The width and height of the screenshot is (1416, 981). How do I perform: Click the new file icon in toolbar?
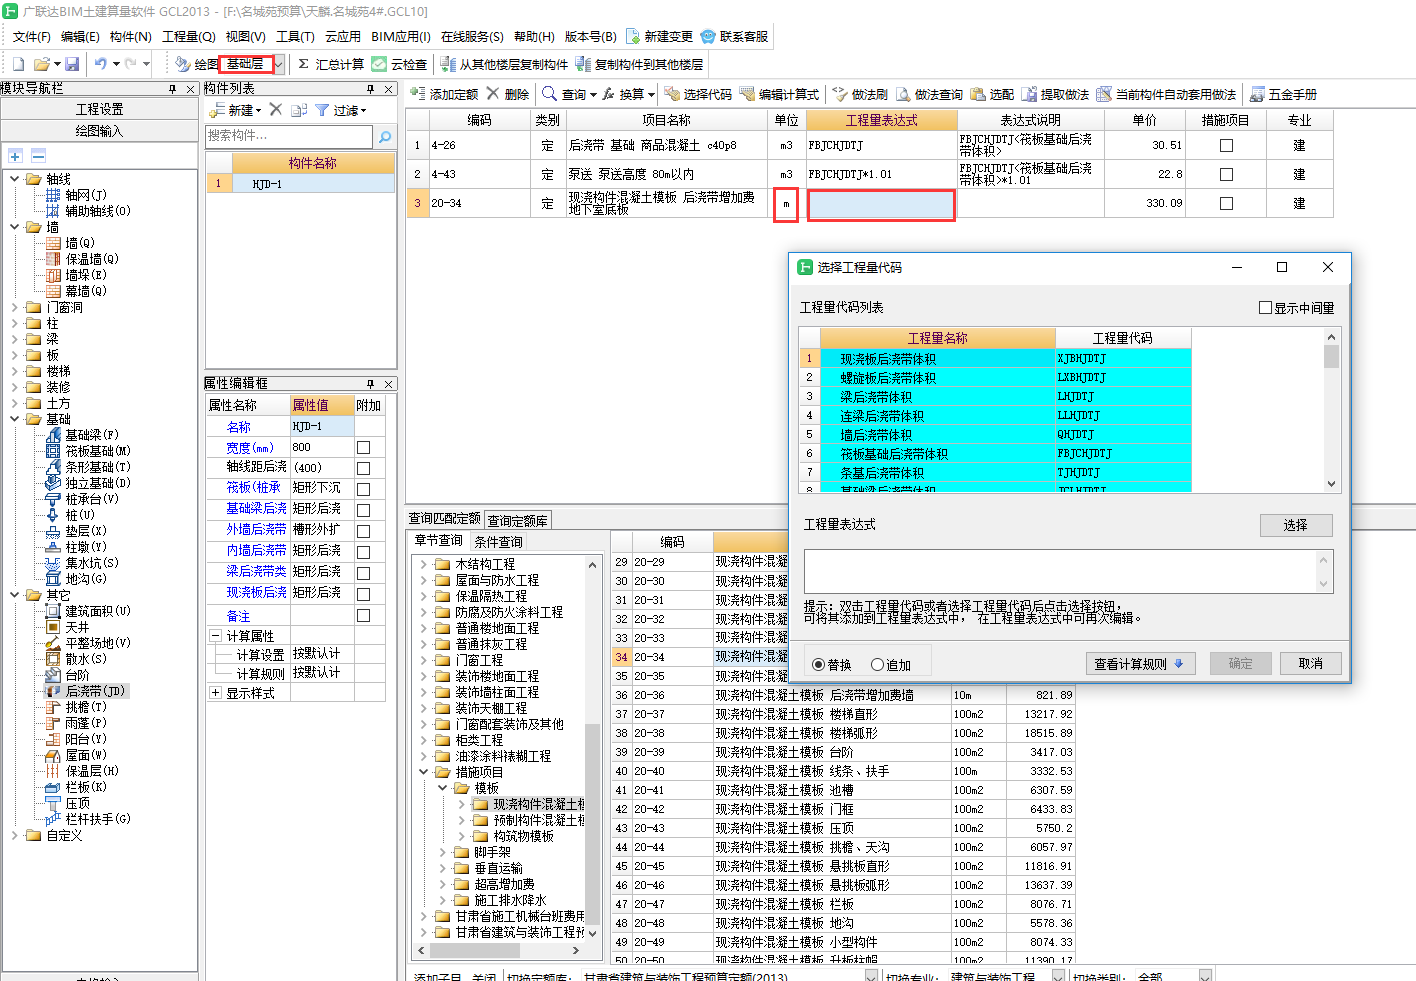point(18,64)
